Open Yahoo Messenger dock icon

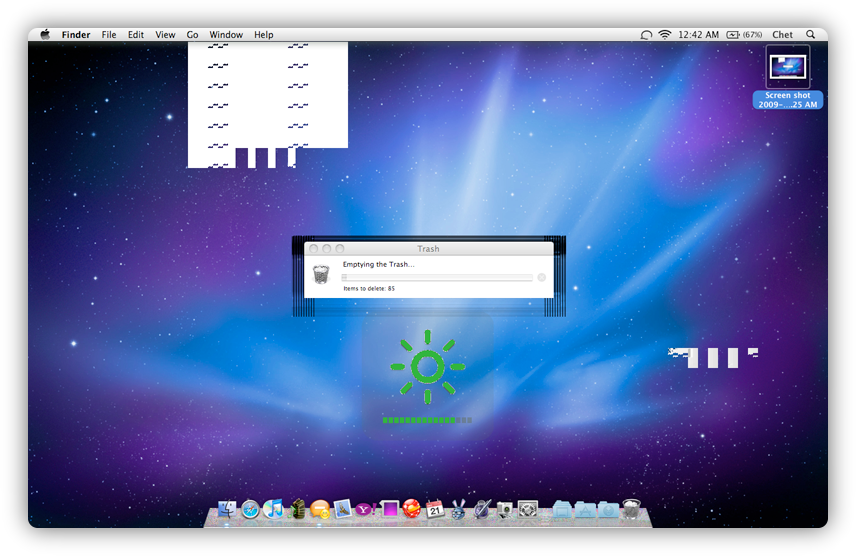pos(365,510)
